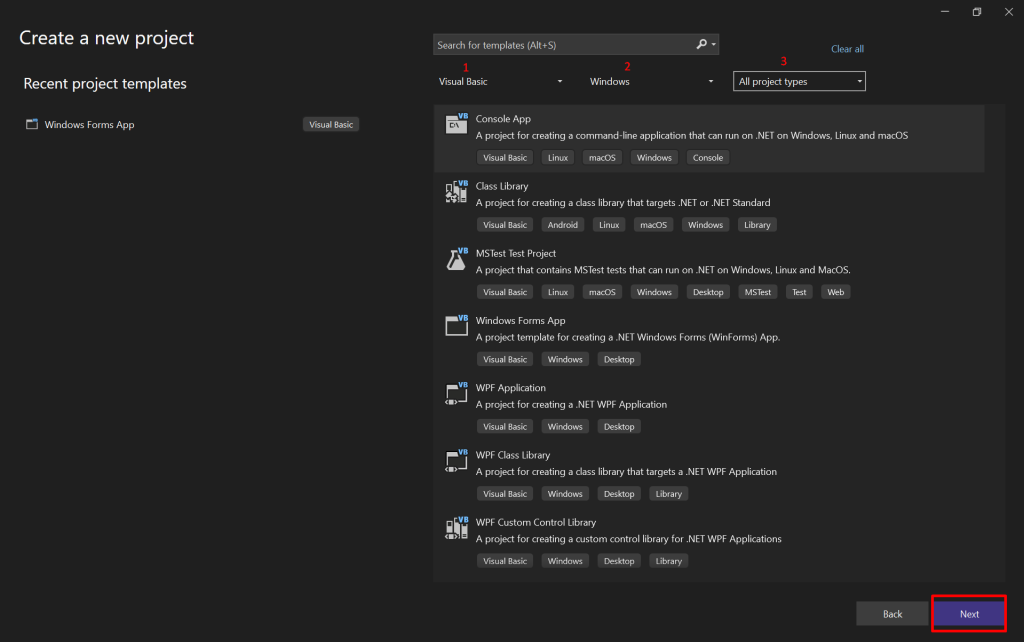Select the MSTest Test Project title
The width and height of the screenshot is (1024, 642).
[x=515, y=253]
